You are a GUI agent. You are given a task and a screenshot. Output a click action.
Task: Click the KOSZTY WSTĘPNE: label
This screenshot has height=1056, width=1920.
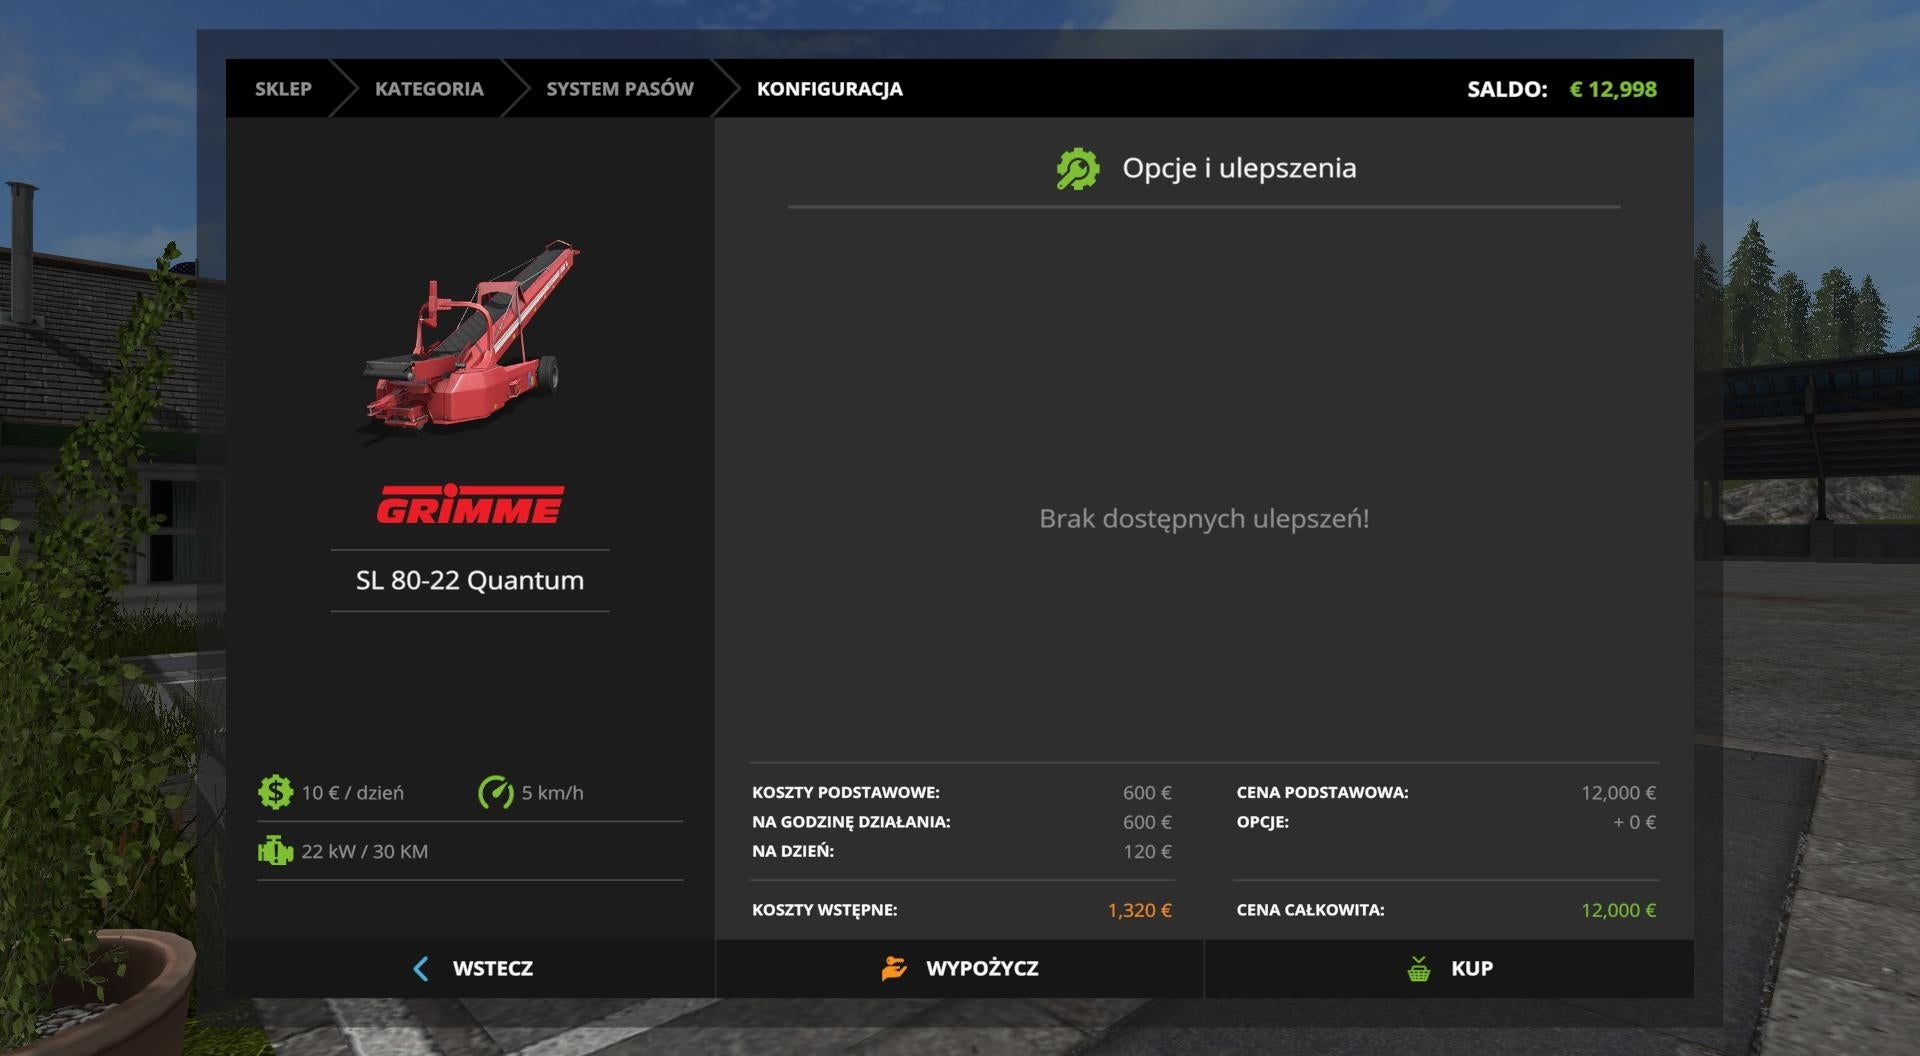[x=825, y=910]
